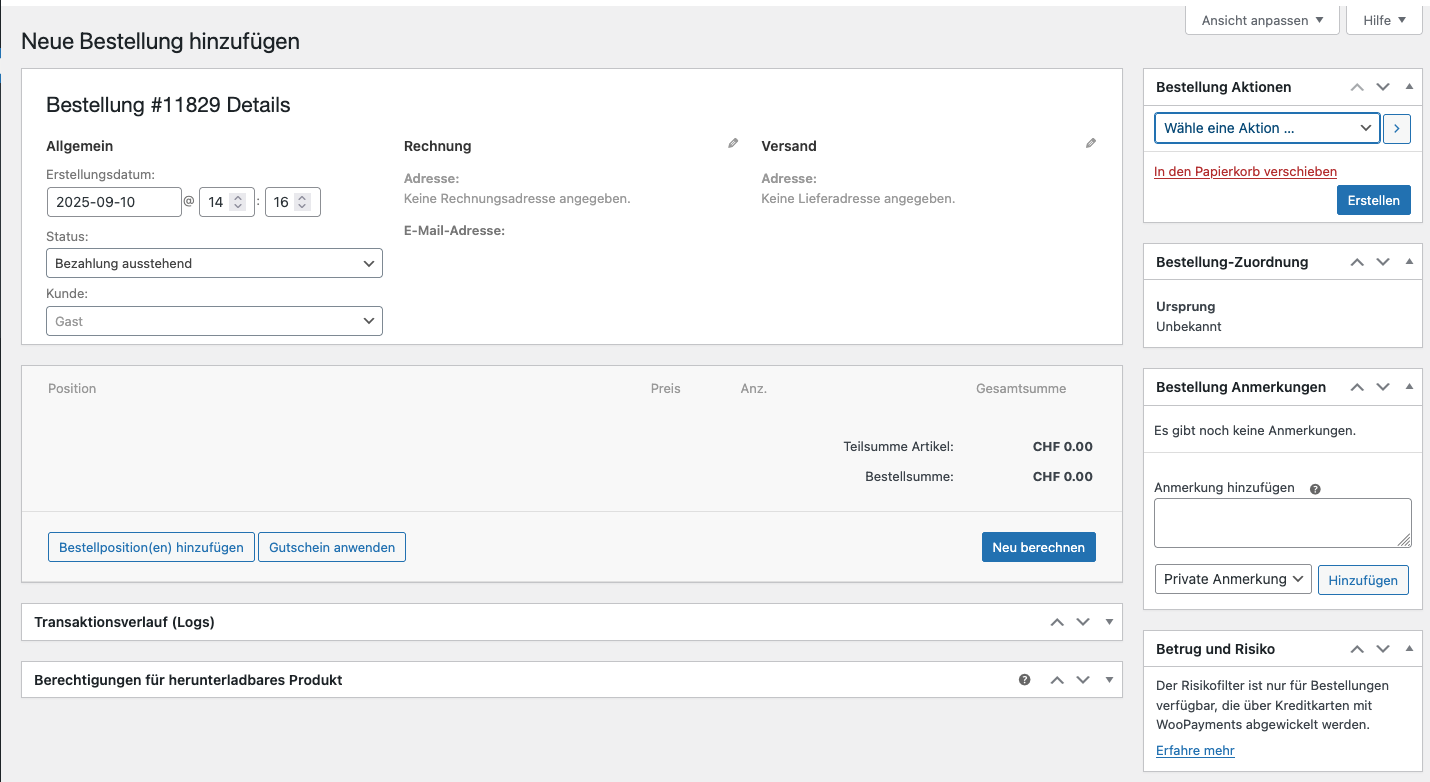Screen dimensions: 1430x782
Task: Move Transaktionsverlauf (Logs) panel up
Action: 1057,622
